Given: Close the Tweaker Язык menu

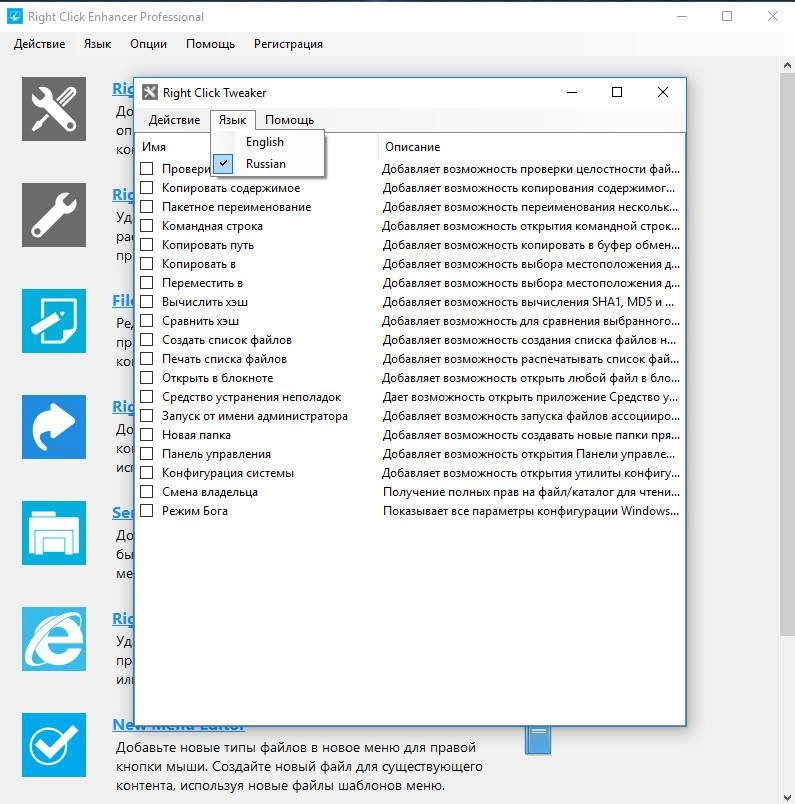Looking at the screenshot, I should [232, 120].
